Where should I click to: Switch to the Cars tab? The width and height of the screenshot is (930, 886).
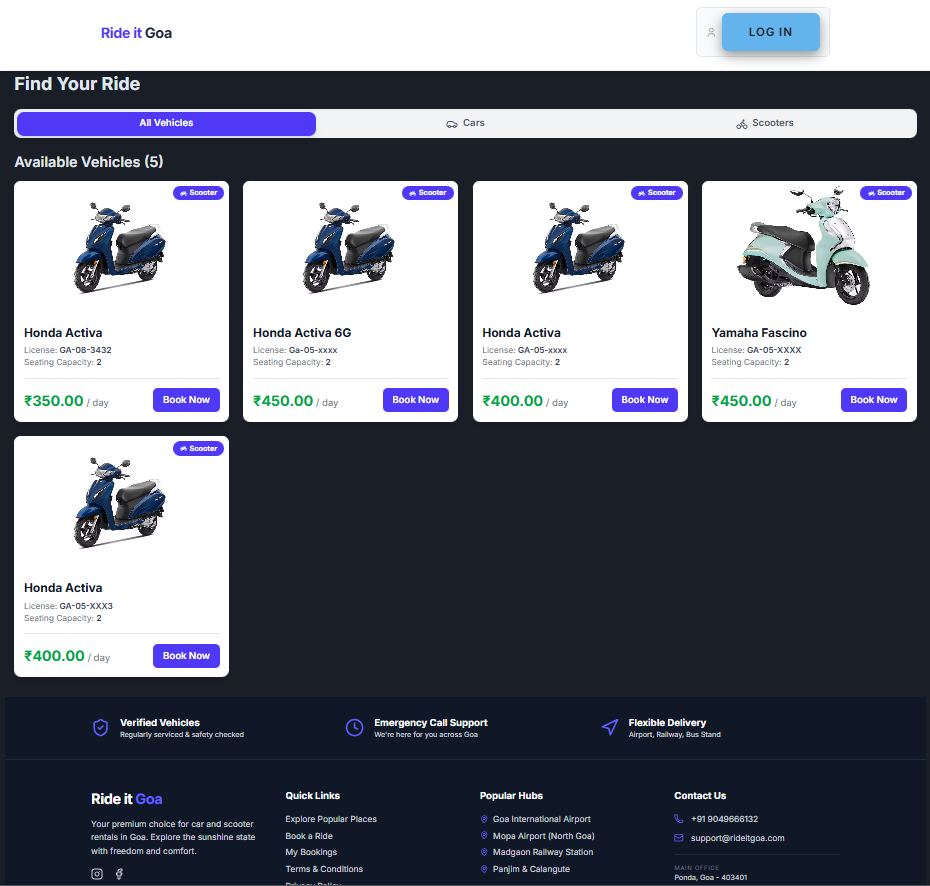(465, 123)
